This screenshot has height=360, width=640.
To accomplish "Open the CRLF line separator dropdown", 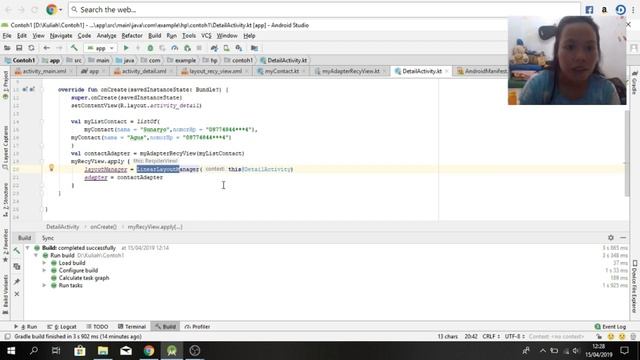I will (491, 336).
